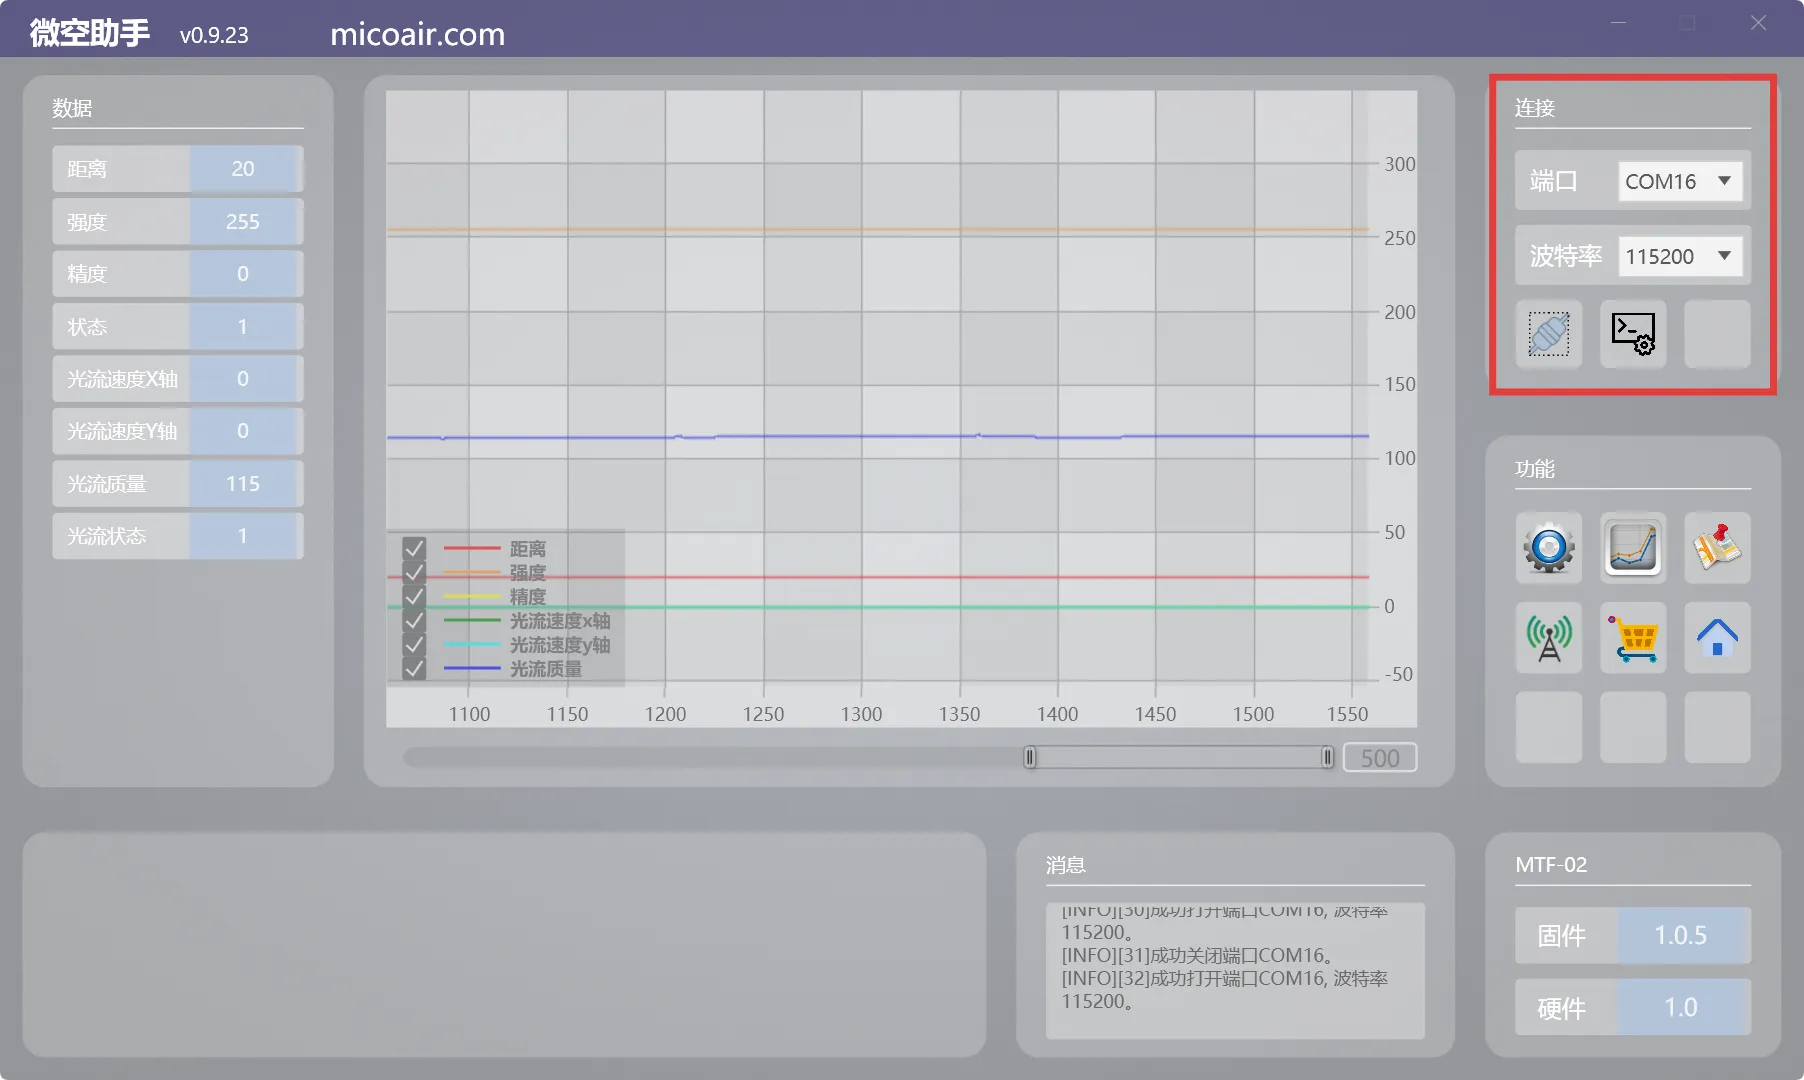1804x1080 pixels.
Task: Select the 距离 value 20
Action: [244, 169]
